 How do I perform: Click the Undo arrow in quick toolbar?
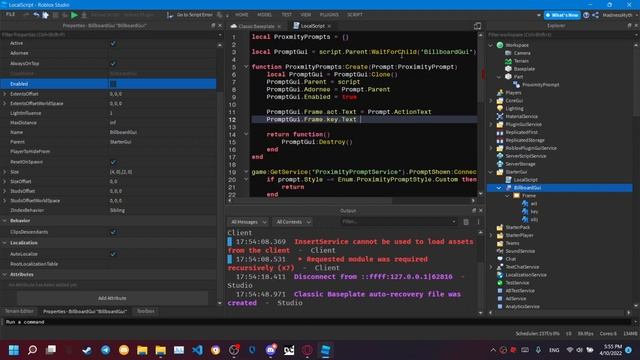coord(36,15)
